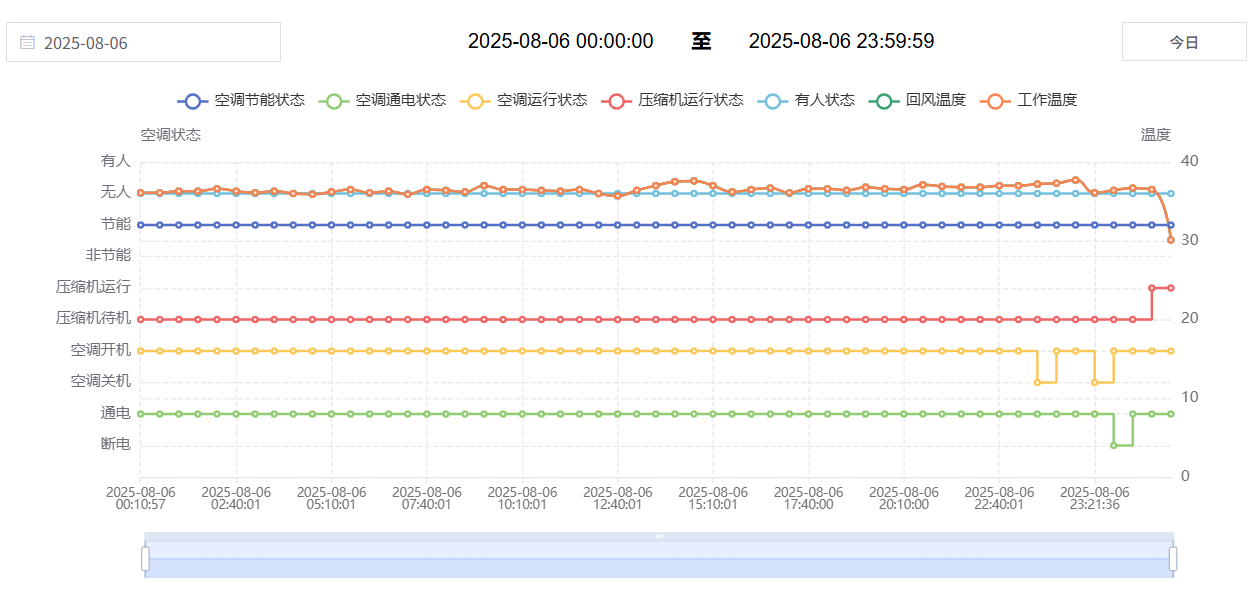Click the left zoom slider handle
Image resolution: width=1256 pixels, height=612 pixels.
pyautogui.click(x=145, y=558)
